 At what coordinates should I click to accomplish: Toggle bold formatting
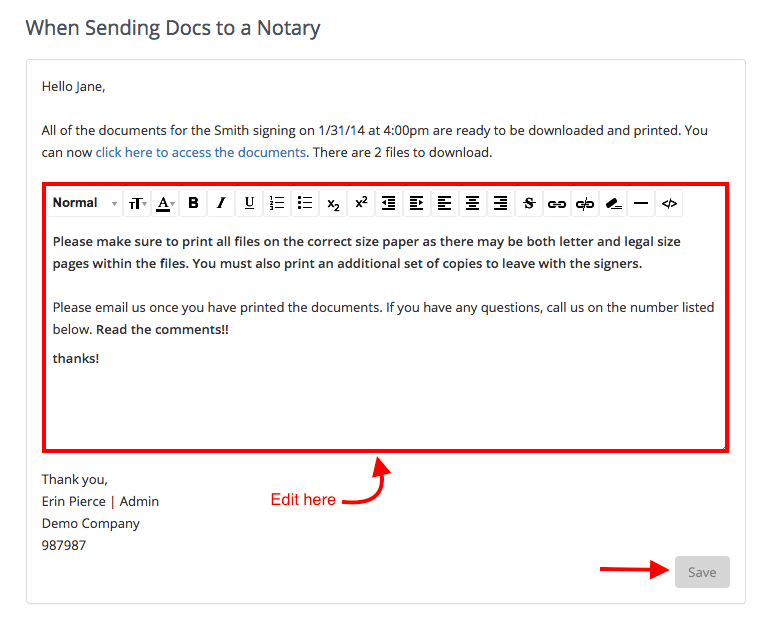(193, 203)
